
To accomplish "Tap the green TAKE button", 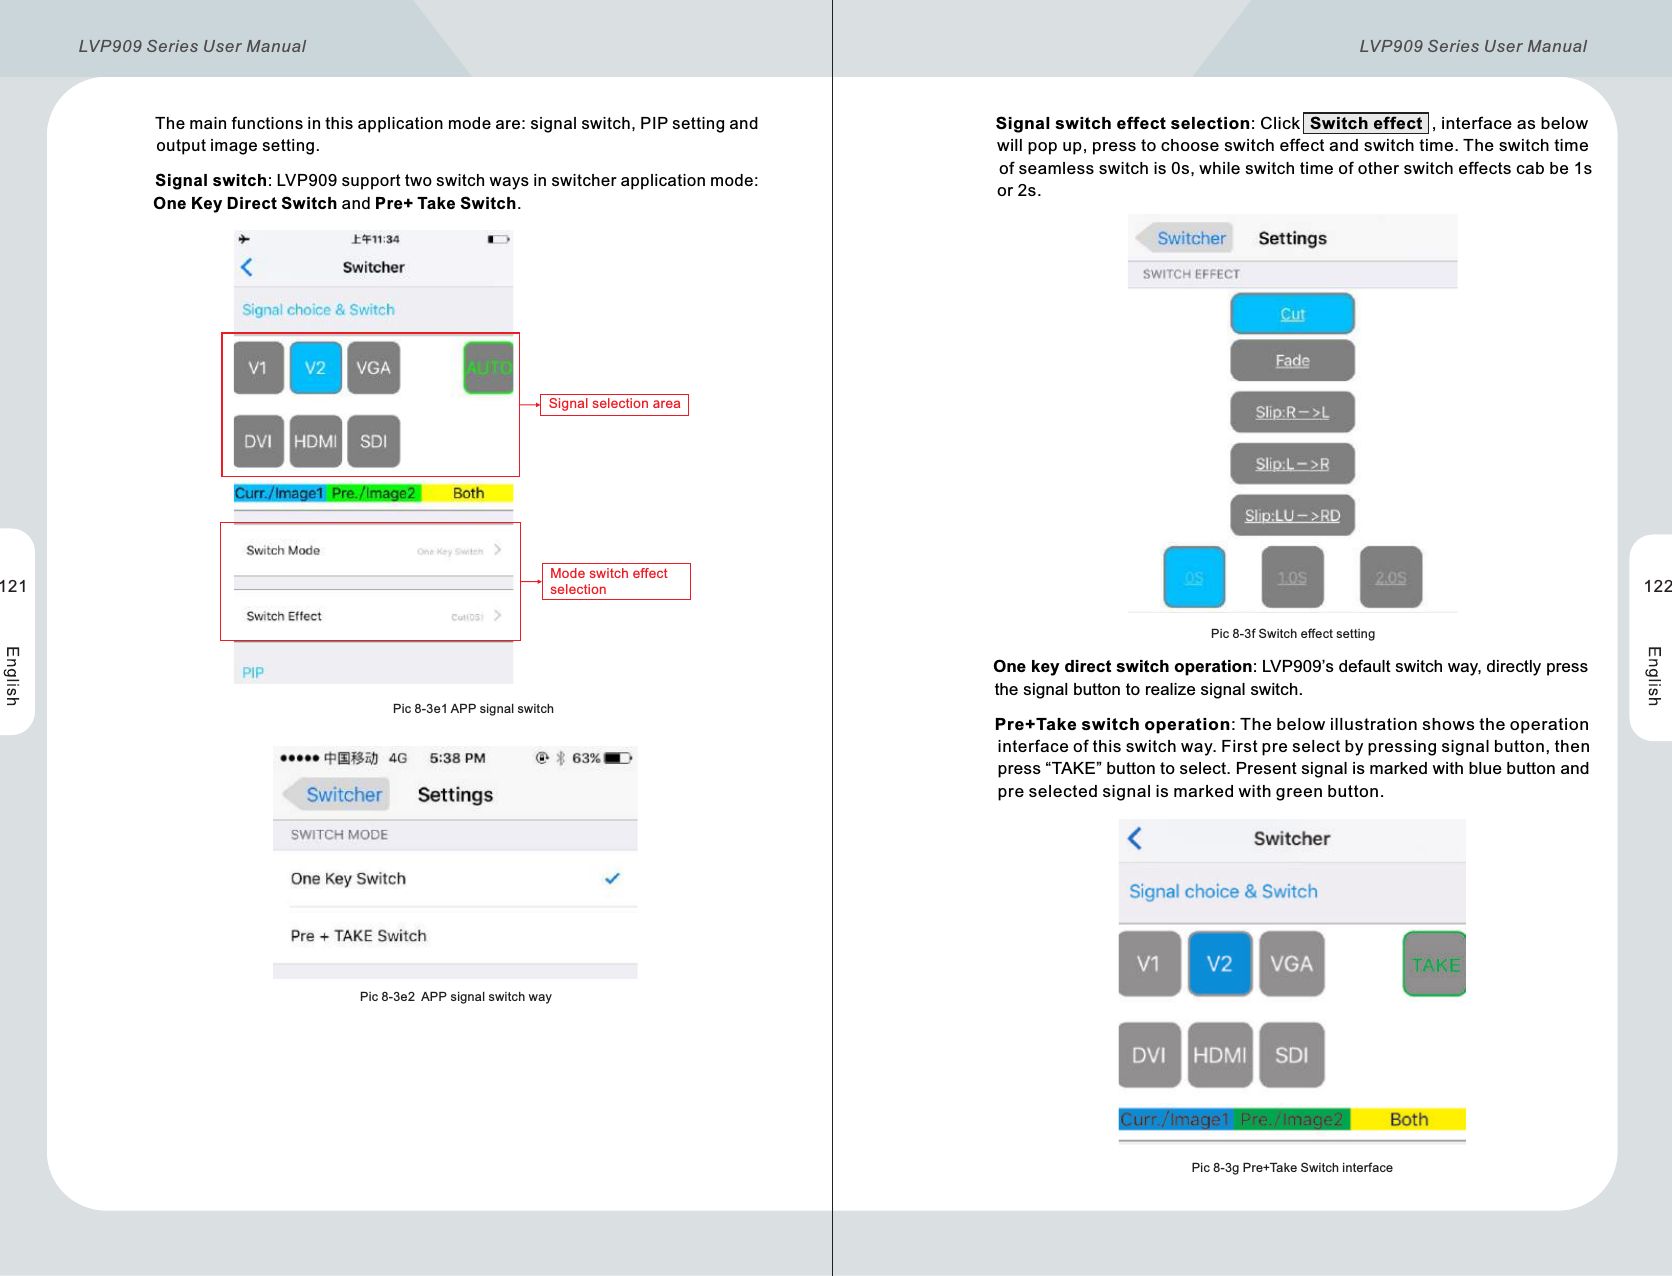I will [1435, 964].
